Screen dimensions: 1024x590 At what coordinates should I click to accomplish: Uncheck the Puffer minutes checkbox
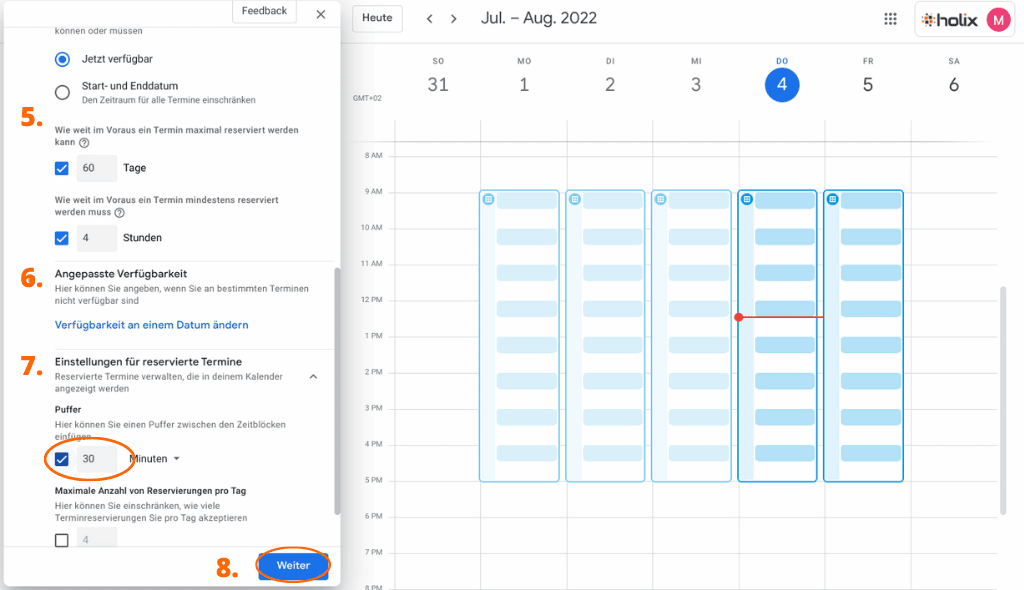click(62, 458)
